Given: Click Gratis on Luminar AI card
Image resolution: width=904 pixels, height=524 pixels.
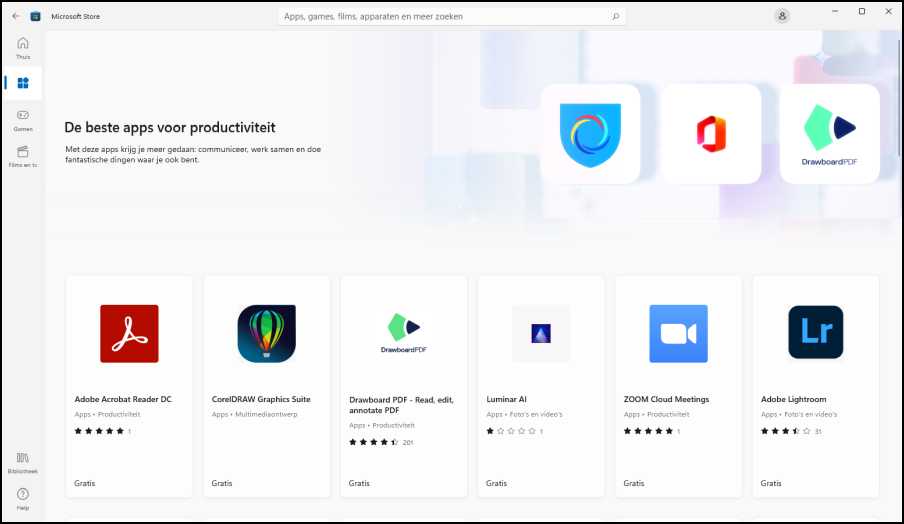Looking at the screenshot, I should (496, 483).
